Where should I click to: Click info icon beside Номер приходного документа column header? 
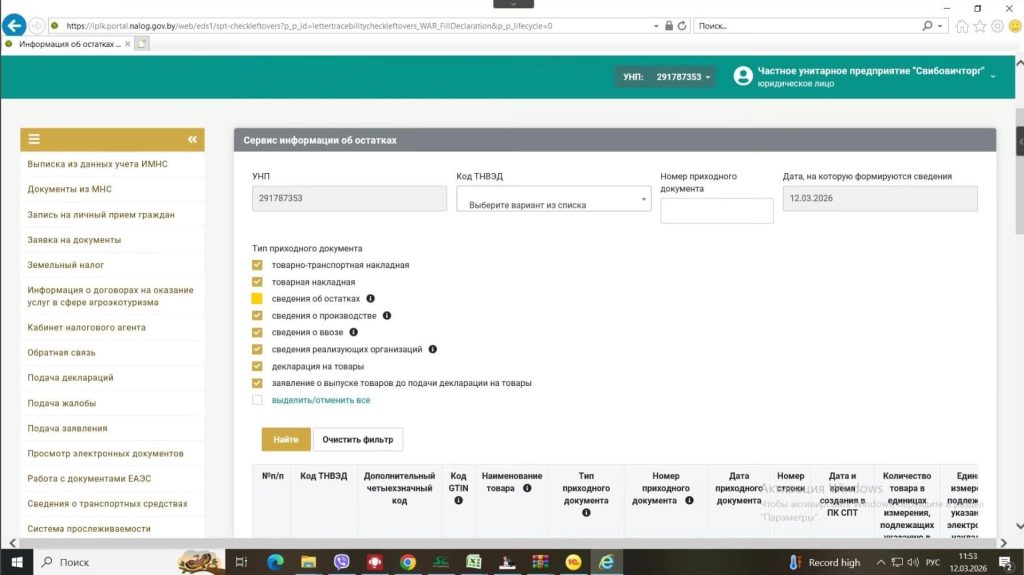pyautogui.click(x=689, y=501)
